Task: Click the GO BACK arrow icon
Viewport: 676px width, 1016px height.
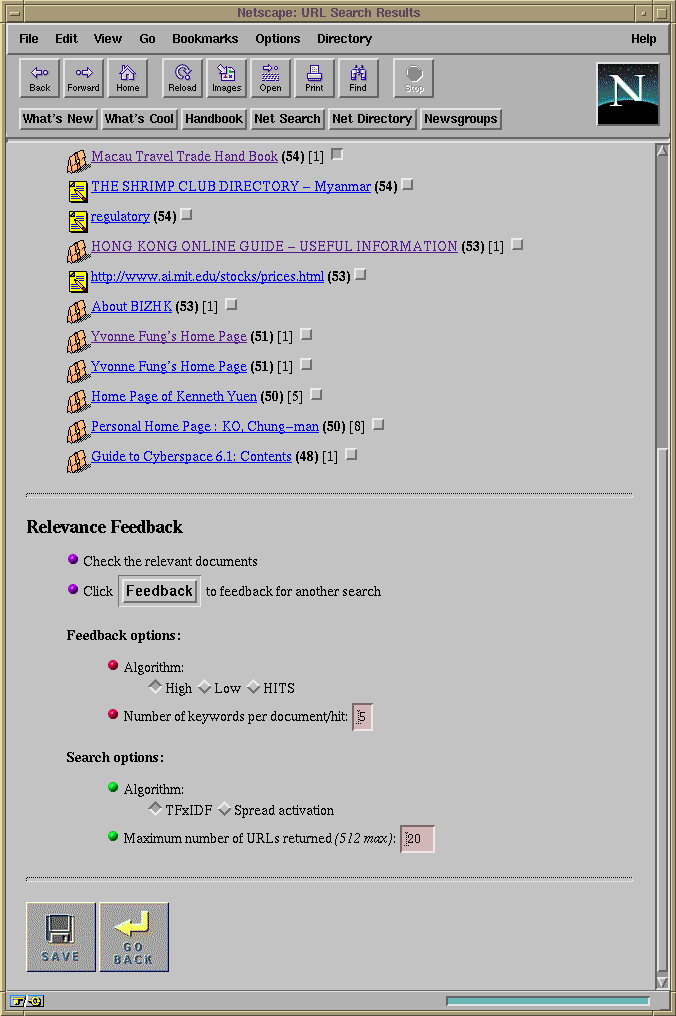Action: pos(134,937)
